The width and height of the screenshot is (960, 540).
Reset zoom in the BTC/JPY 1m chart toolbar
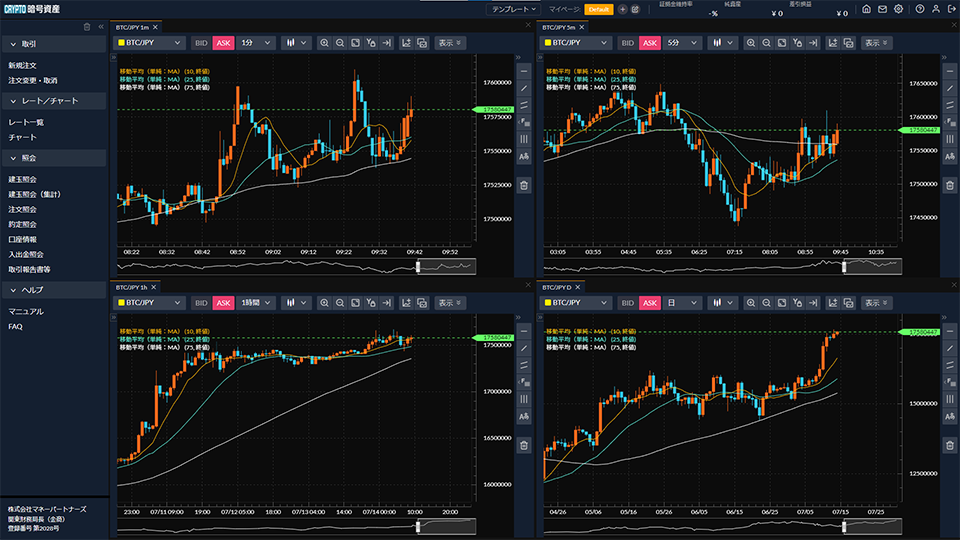(355, 43)
